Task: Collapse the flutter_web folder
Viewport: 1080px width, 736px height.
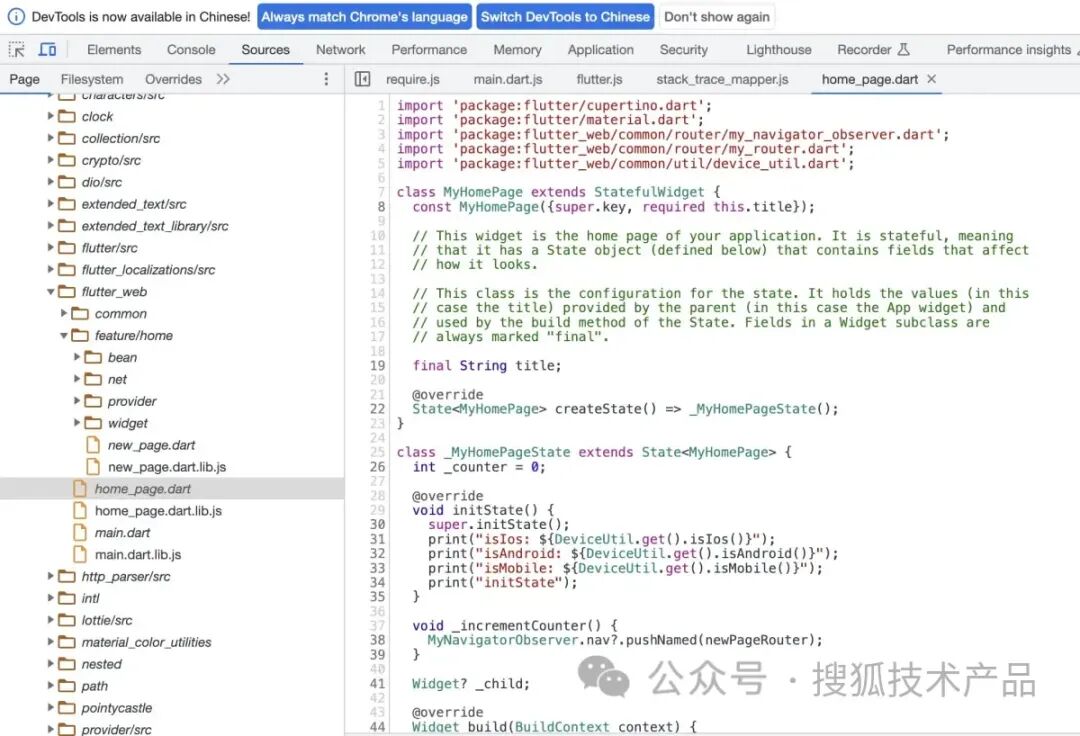Action: (50, 291)
